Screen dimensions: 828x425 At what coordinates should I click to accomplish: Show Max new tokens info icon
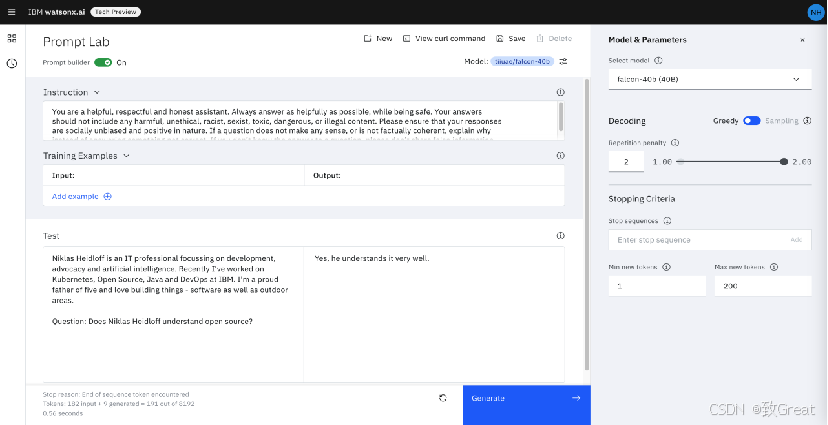774,267
